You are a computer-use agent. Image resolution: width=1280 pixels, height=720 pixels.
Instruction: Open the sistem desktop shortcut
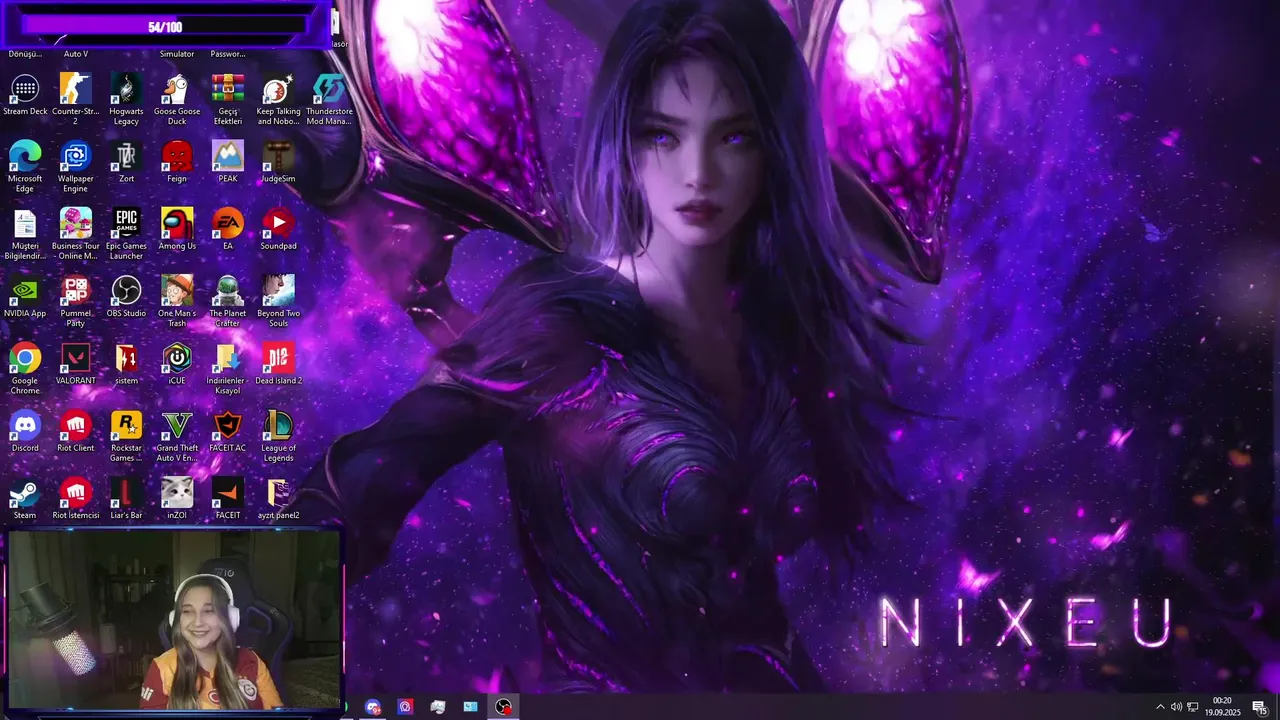click(x=126, y=363)
